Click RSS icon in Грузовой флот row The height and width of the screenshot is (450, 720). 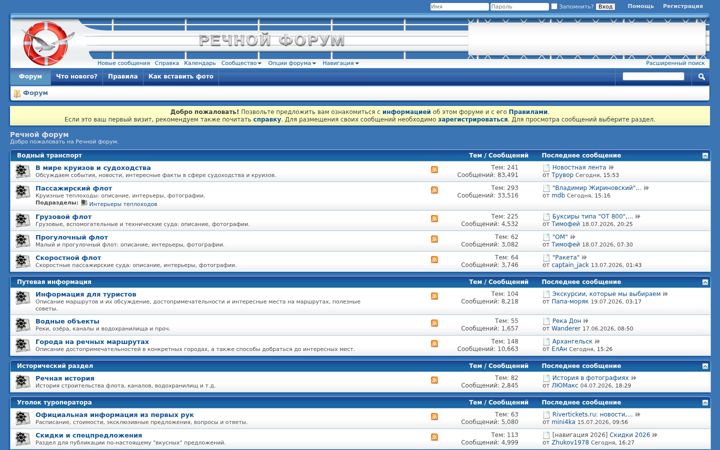coord(434,219)
